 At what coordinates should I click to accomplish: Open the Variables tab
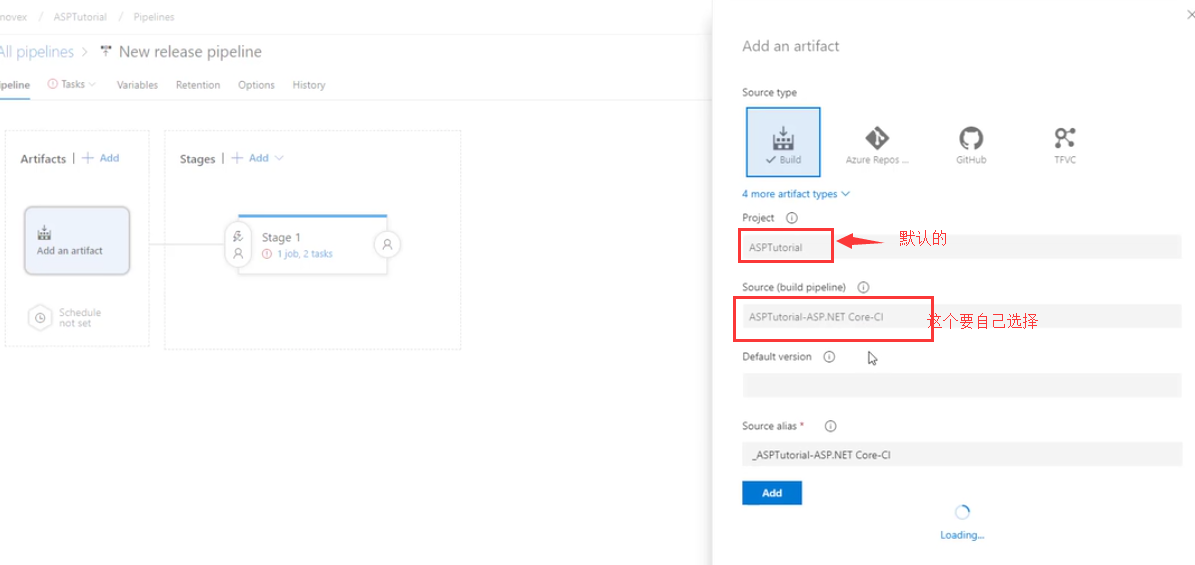[137, 85]
